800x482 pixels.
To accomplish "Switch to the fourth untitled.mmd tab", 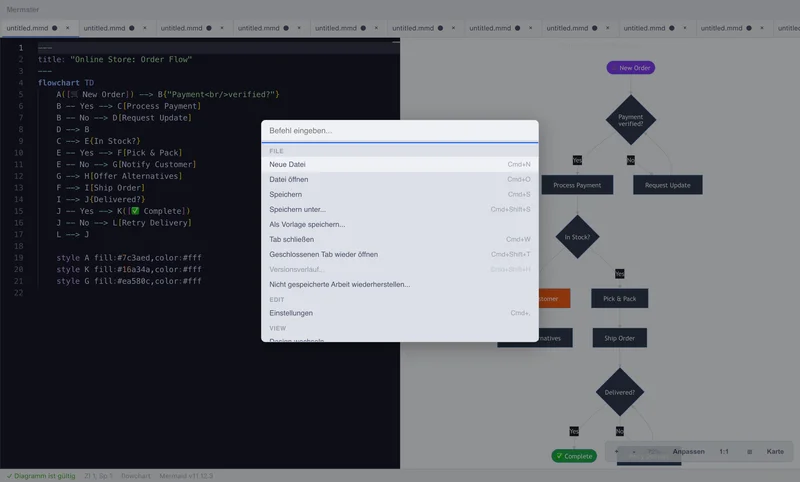I will (x=259, y=28).
